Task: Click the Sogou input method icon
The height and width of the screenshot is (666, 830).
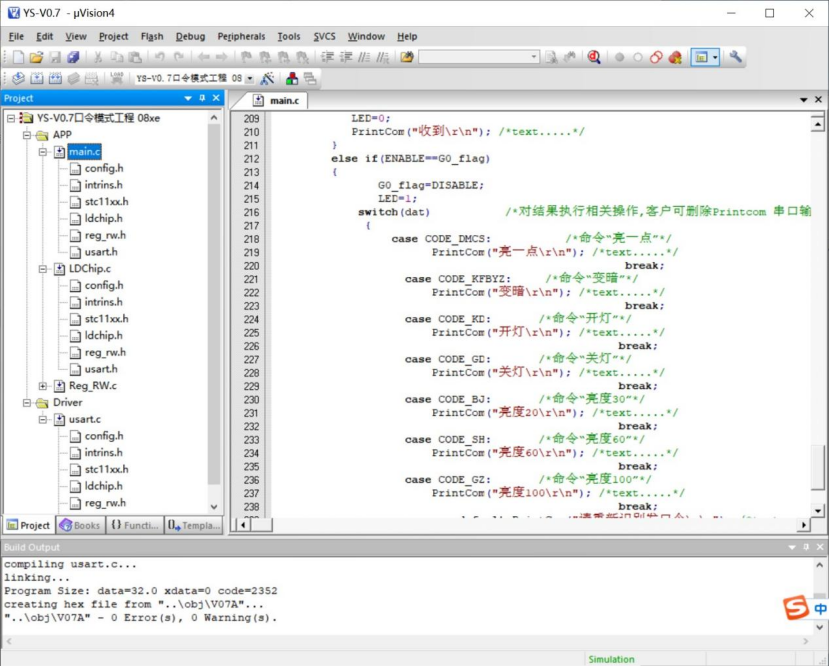Action: (x=796, y=608)
